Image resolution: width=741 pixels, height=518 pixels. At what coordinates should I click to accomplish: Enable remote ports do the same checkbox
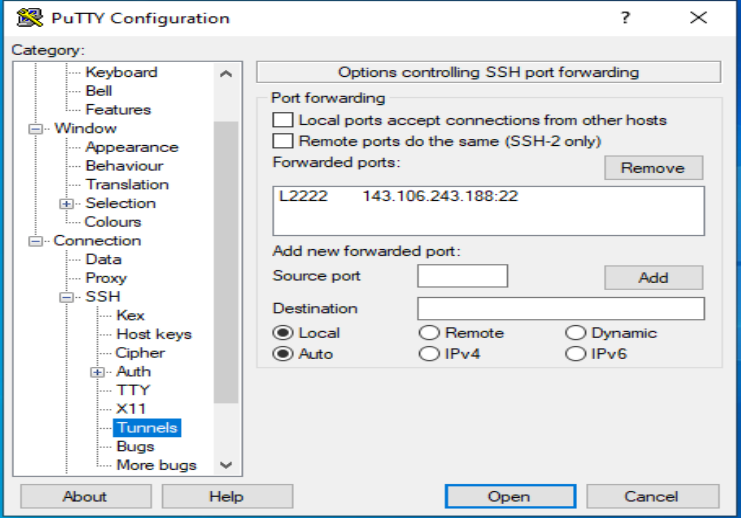[x=283, y=141]
